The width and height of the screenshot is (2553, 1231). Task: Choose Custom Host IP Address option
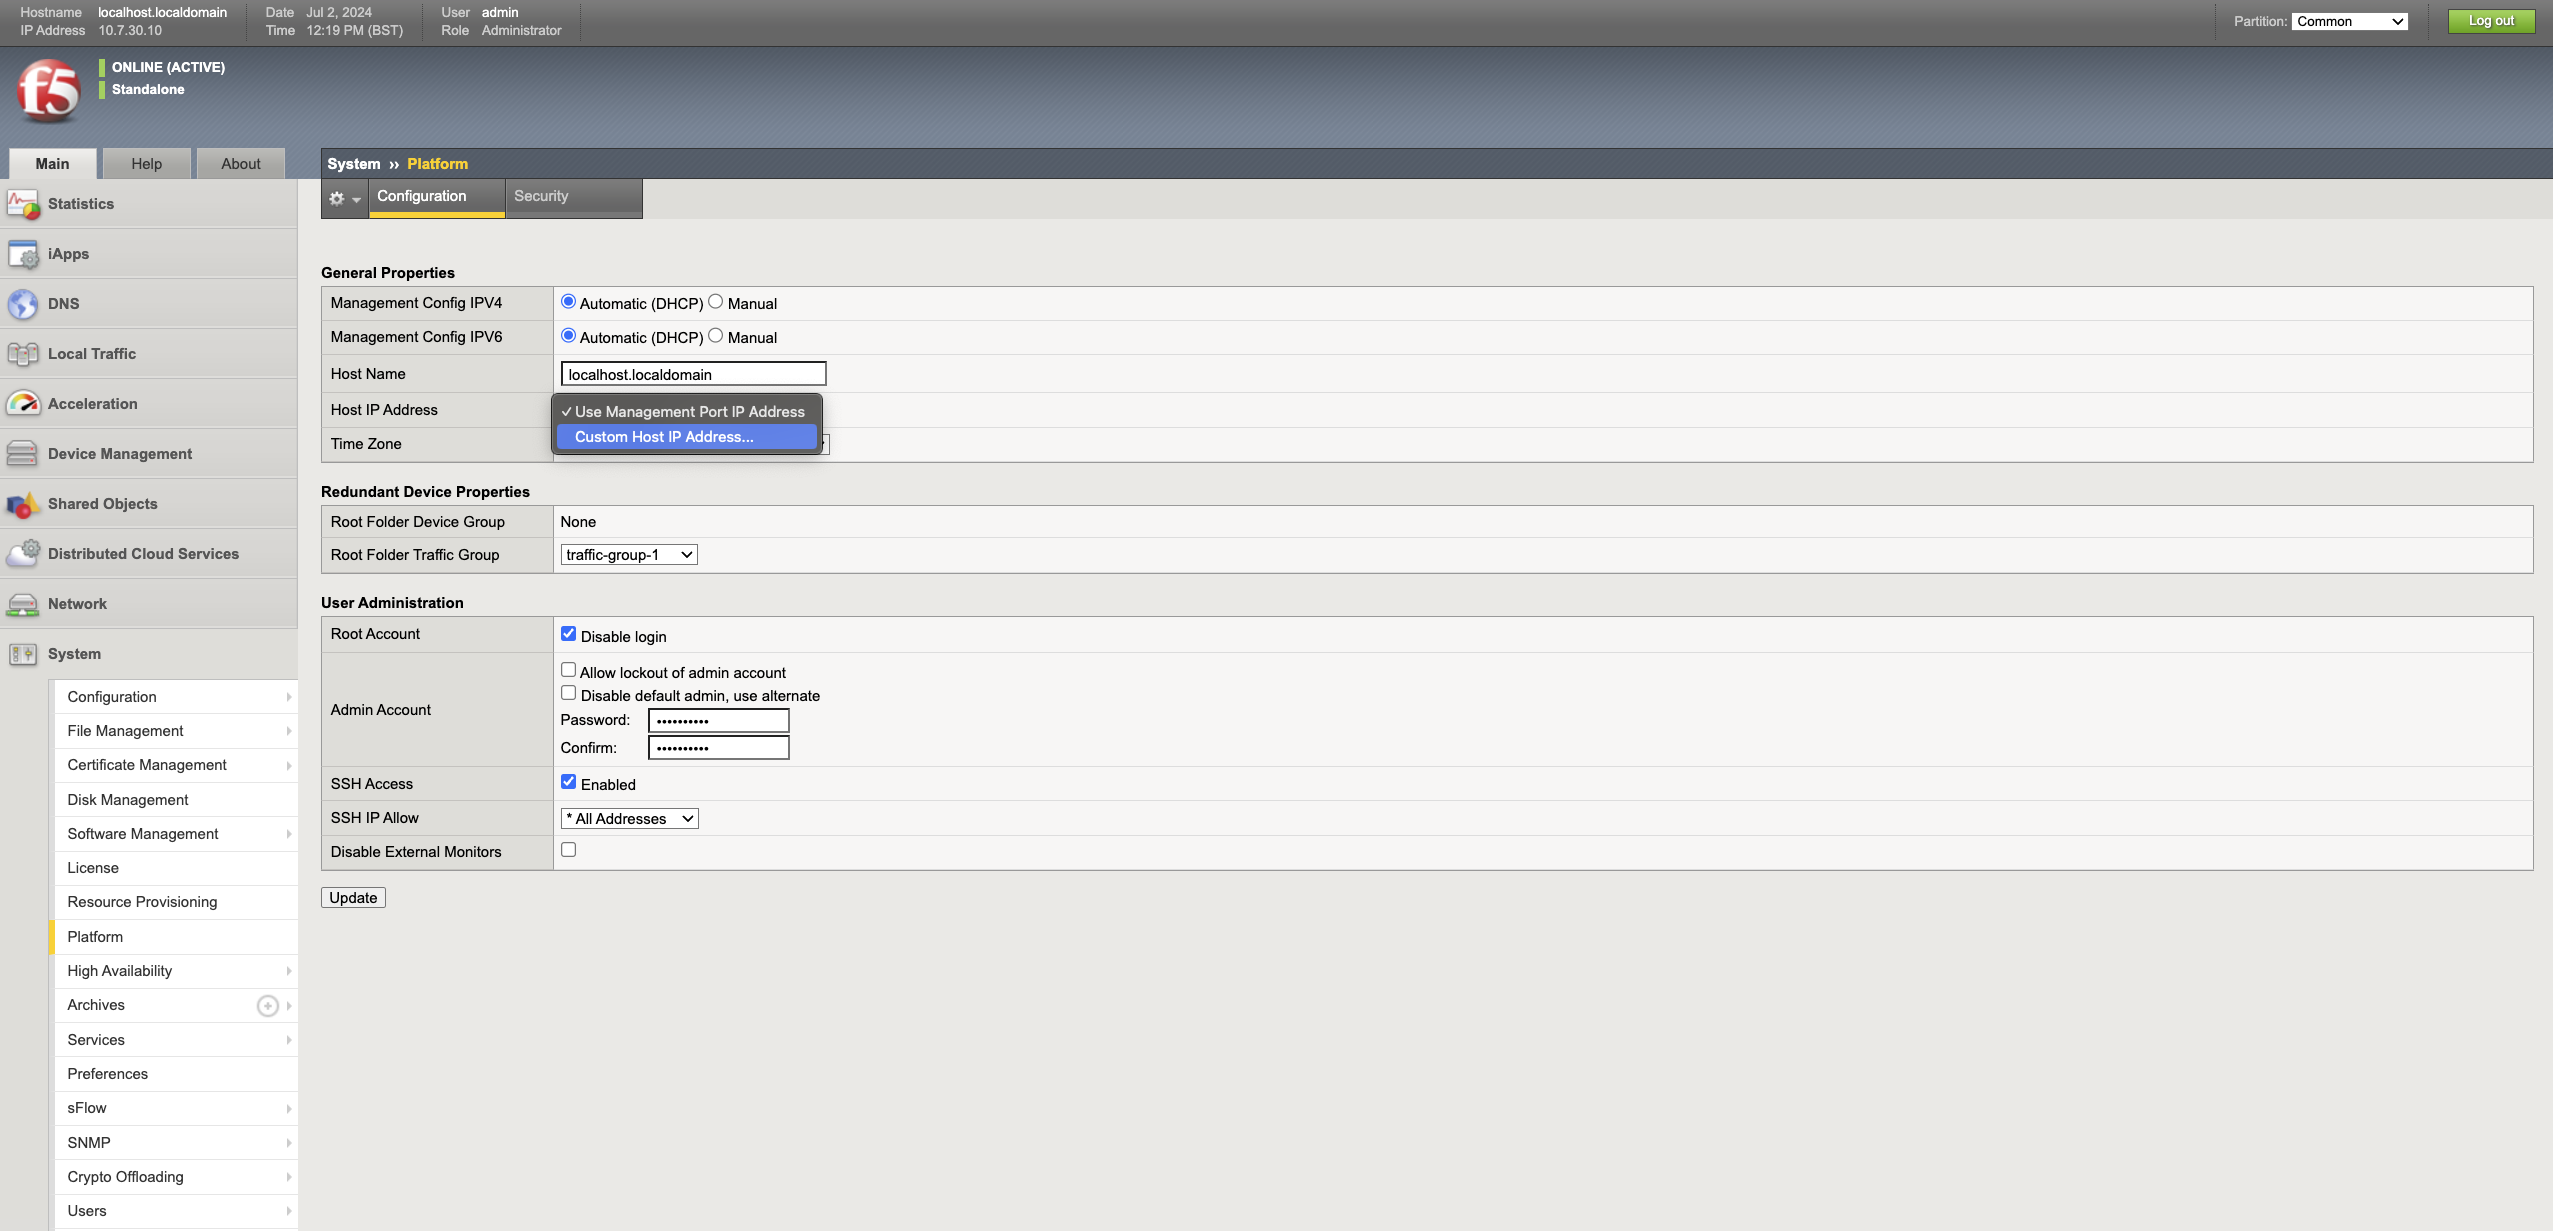(x=664, y=437)
